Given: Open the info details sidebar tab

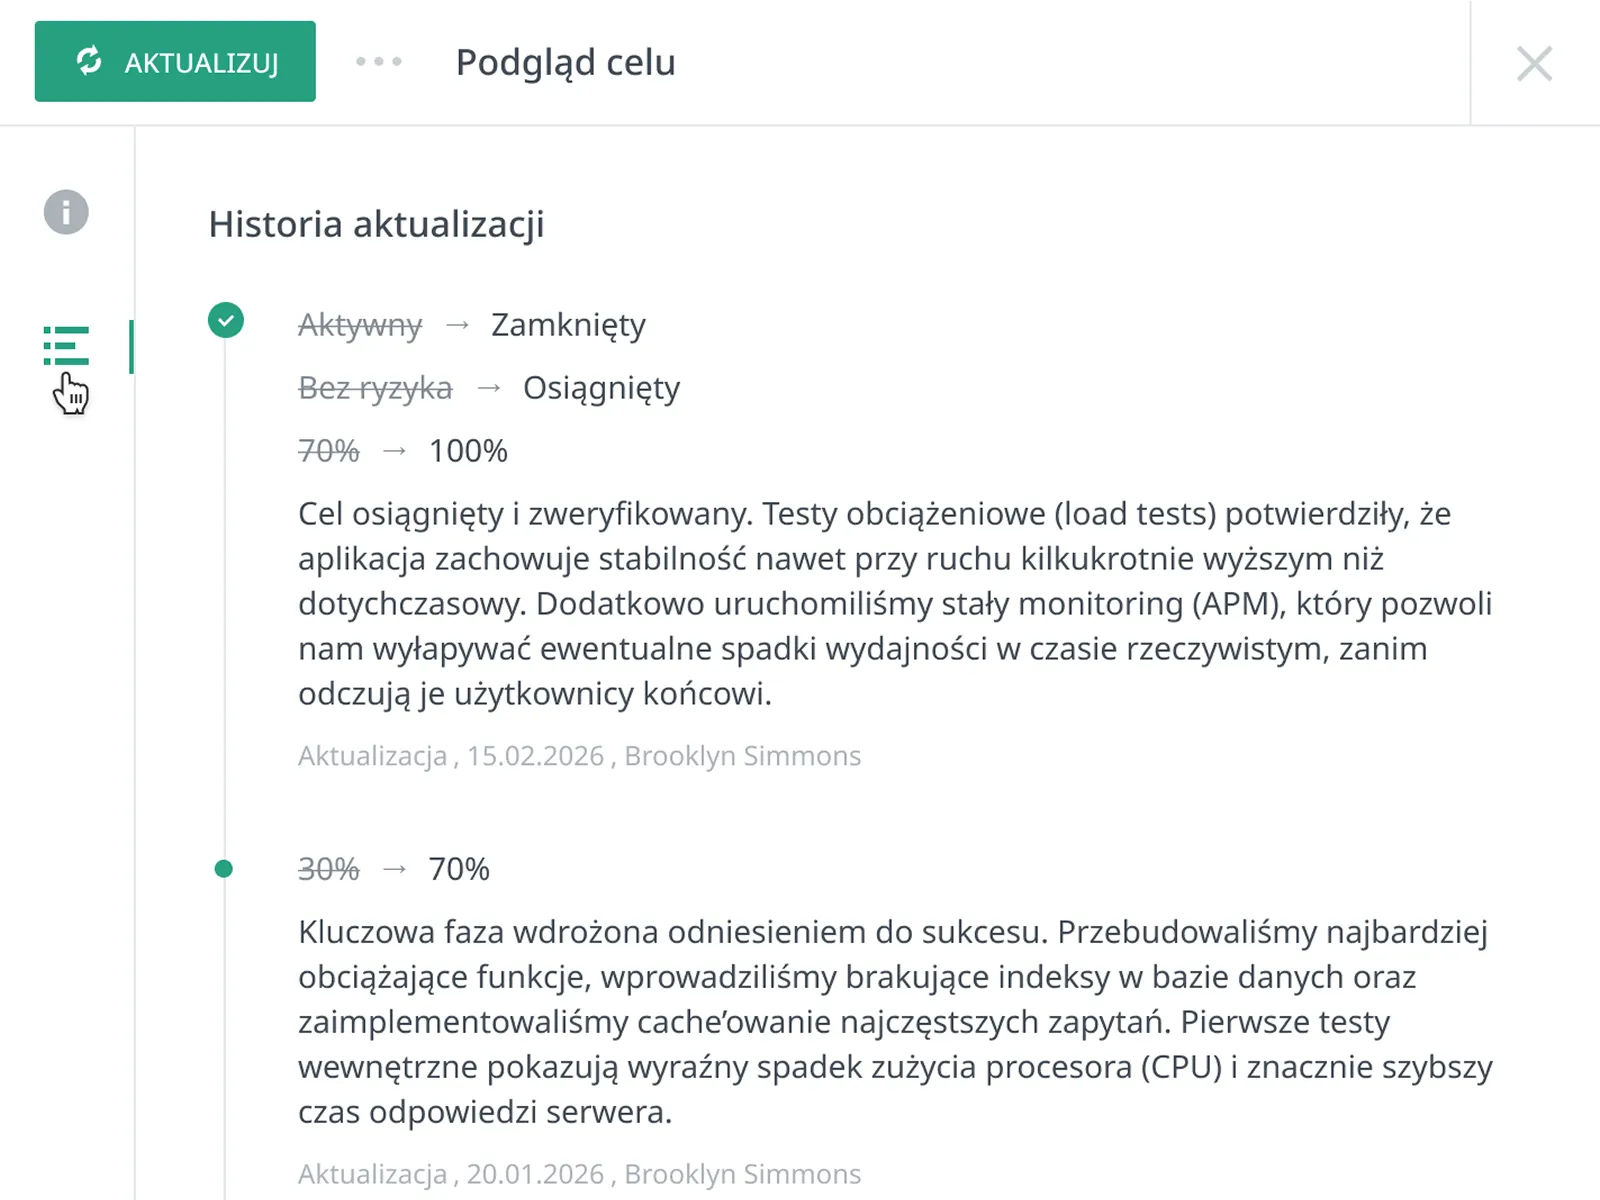Looking at the screenshot, I should click(x=66, y=212).
